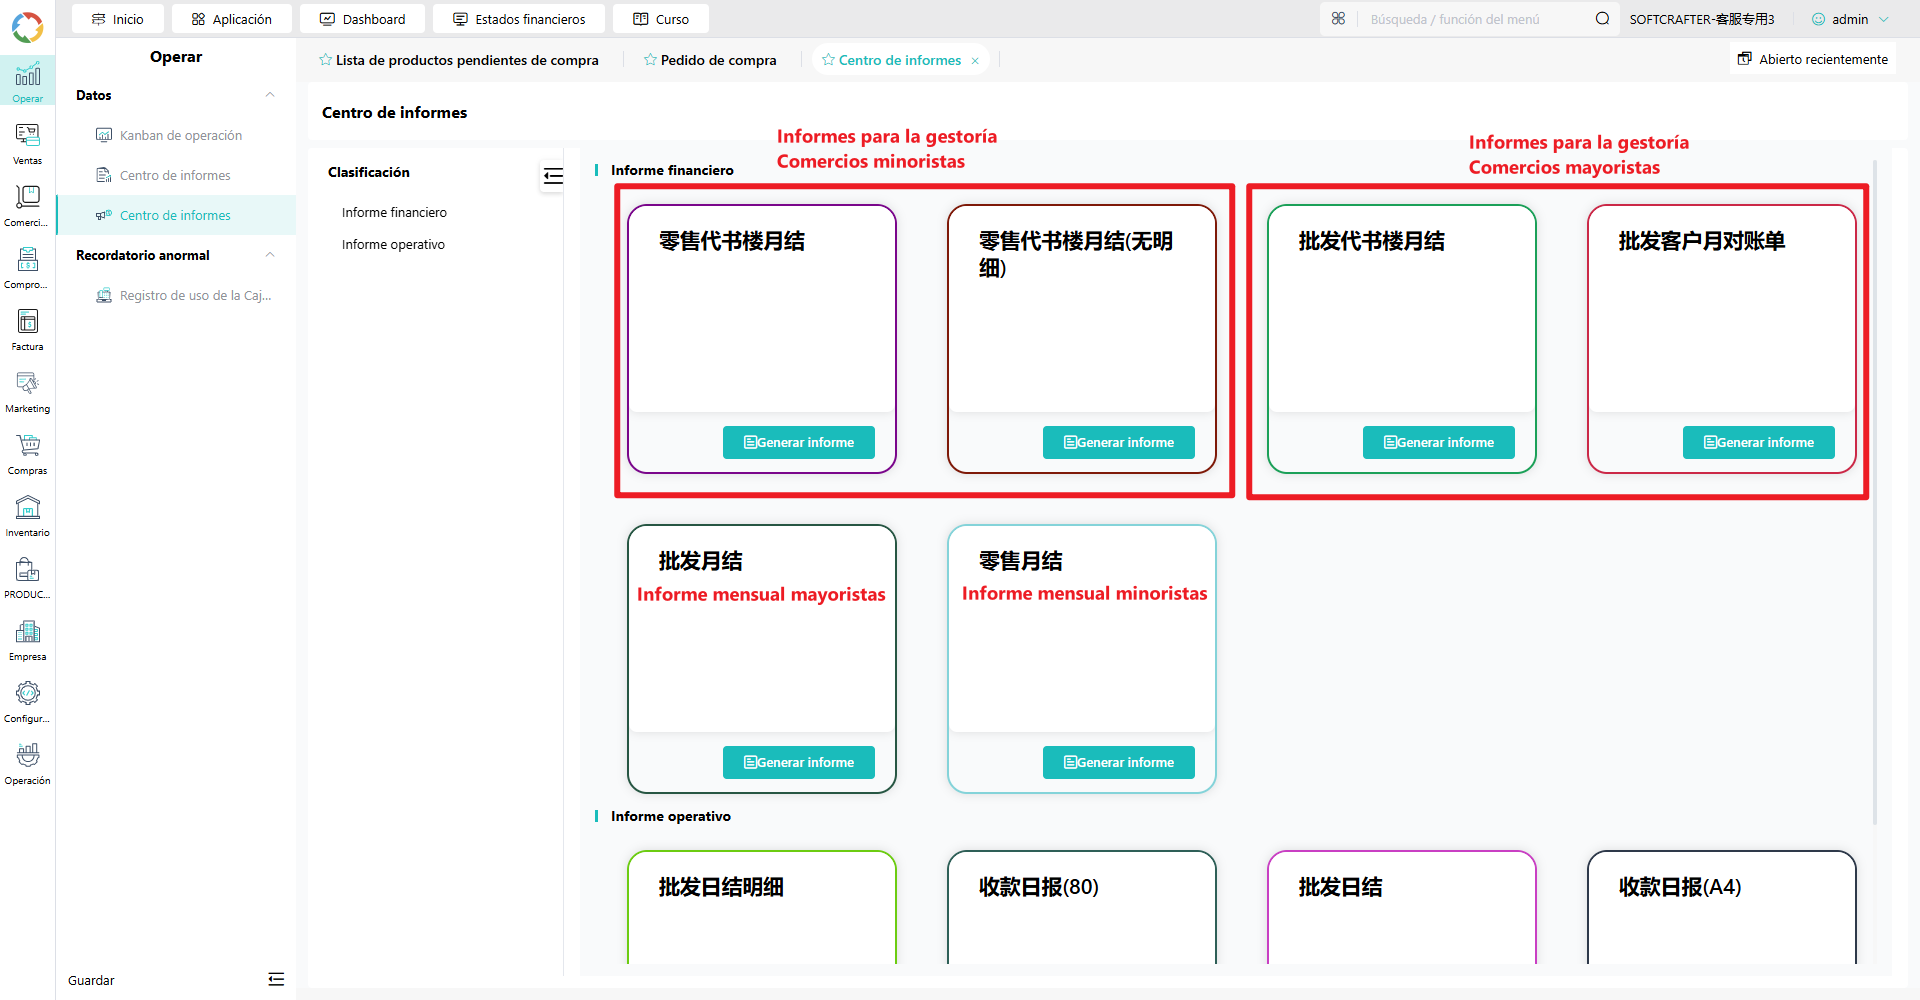1920x1000 pixels.
Task: Switch to Lista de productos pendientes tab
Action: (x=459, y=60)
